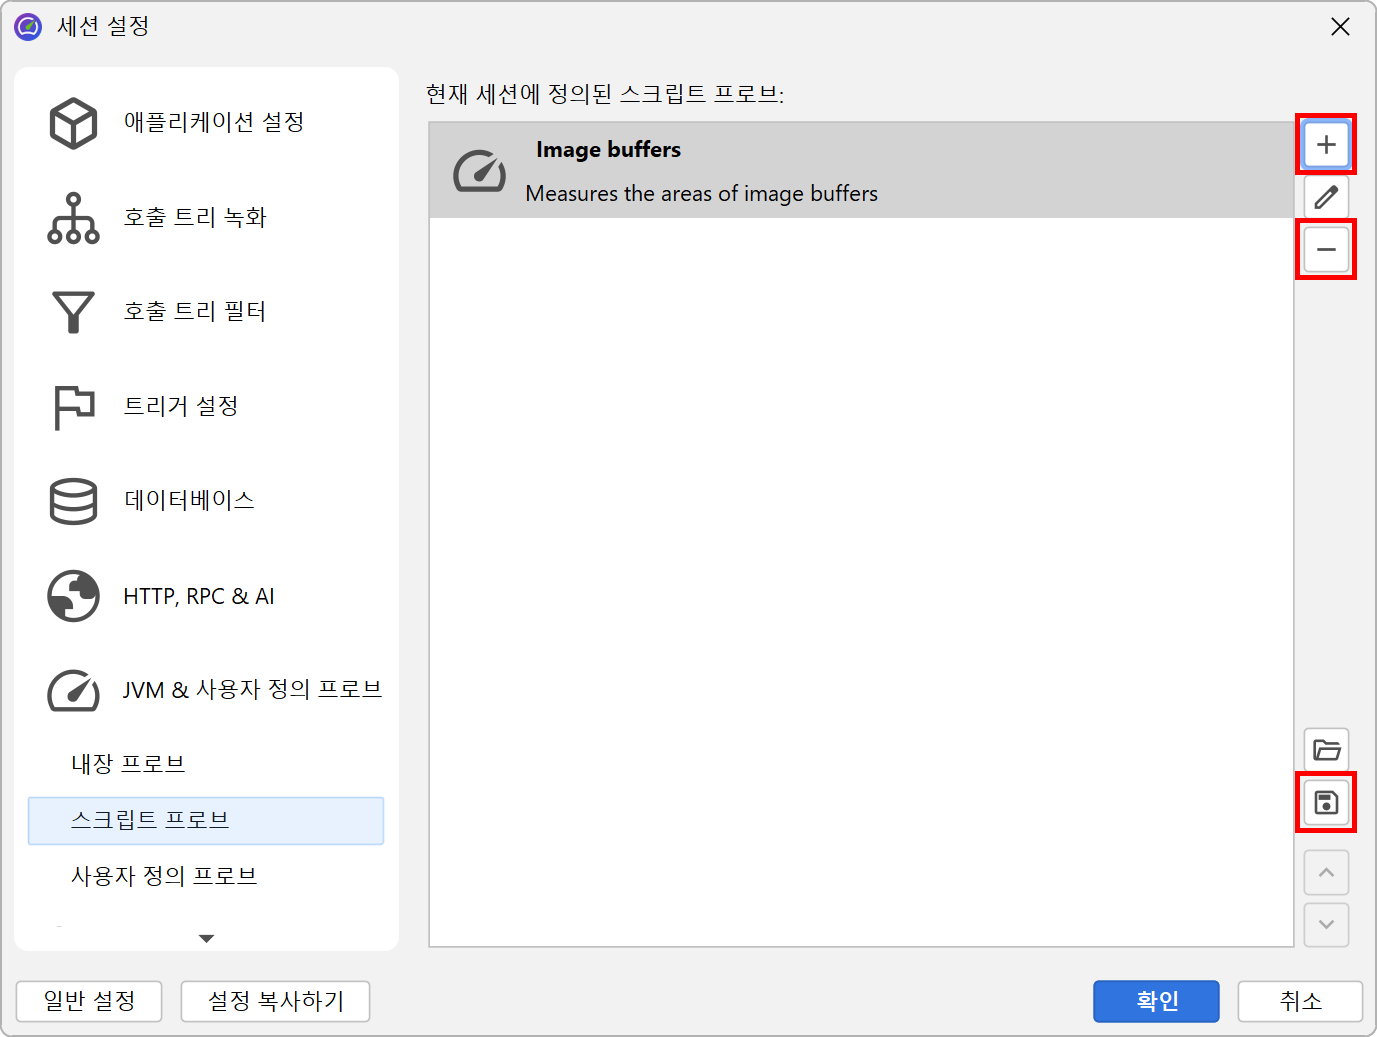The height and width of the screenshot is (1037, 1377).
Task: Click the move up chevron button
Action: (1326, 873)
